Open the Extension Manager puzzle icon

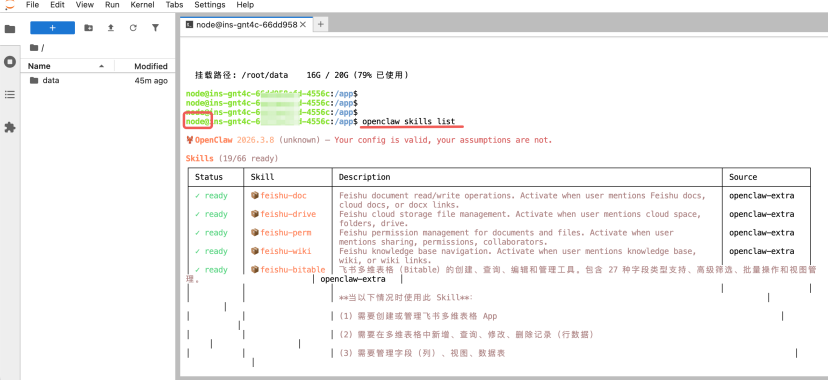coord(10,127)
